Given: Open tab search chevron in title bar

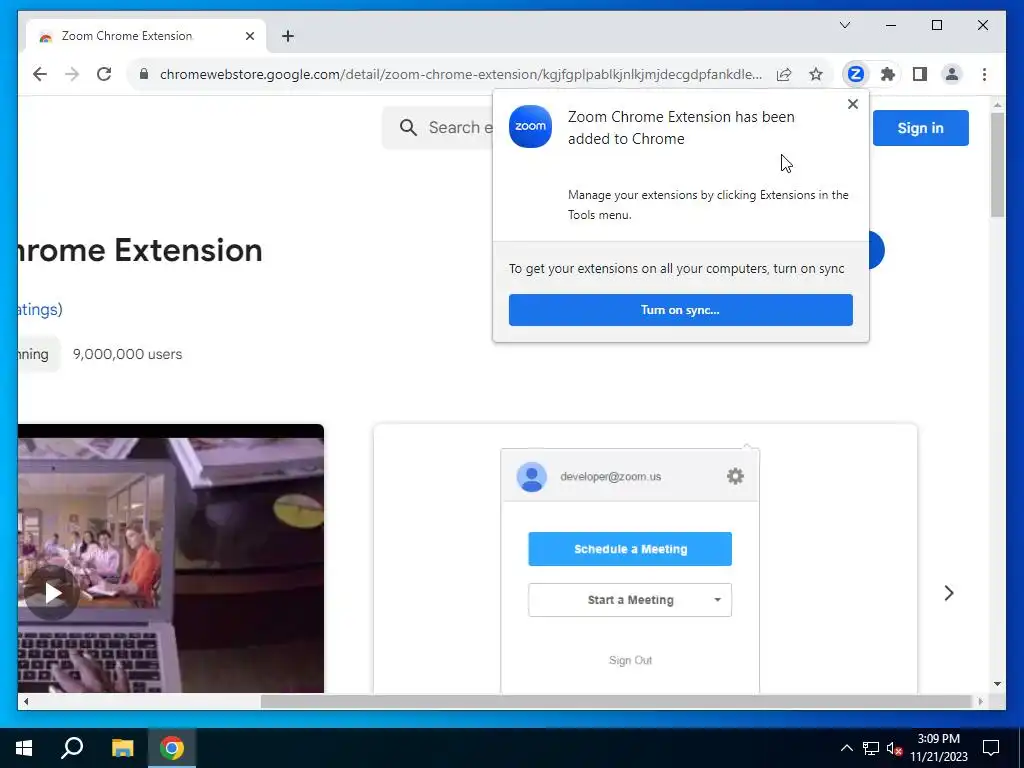Looking at the screenshot, I should click(x=845, y=25).
